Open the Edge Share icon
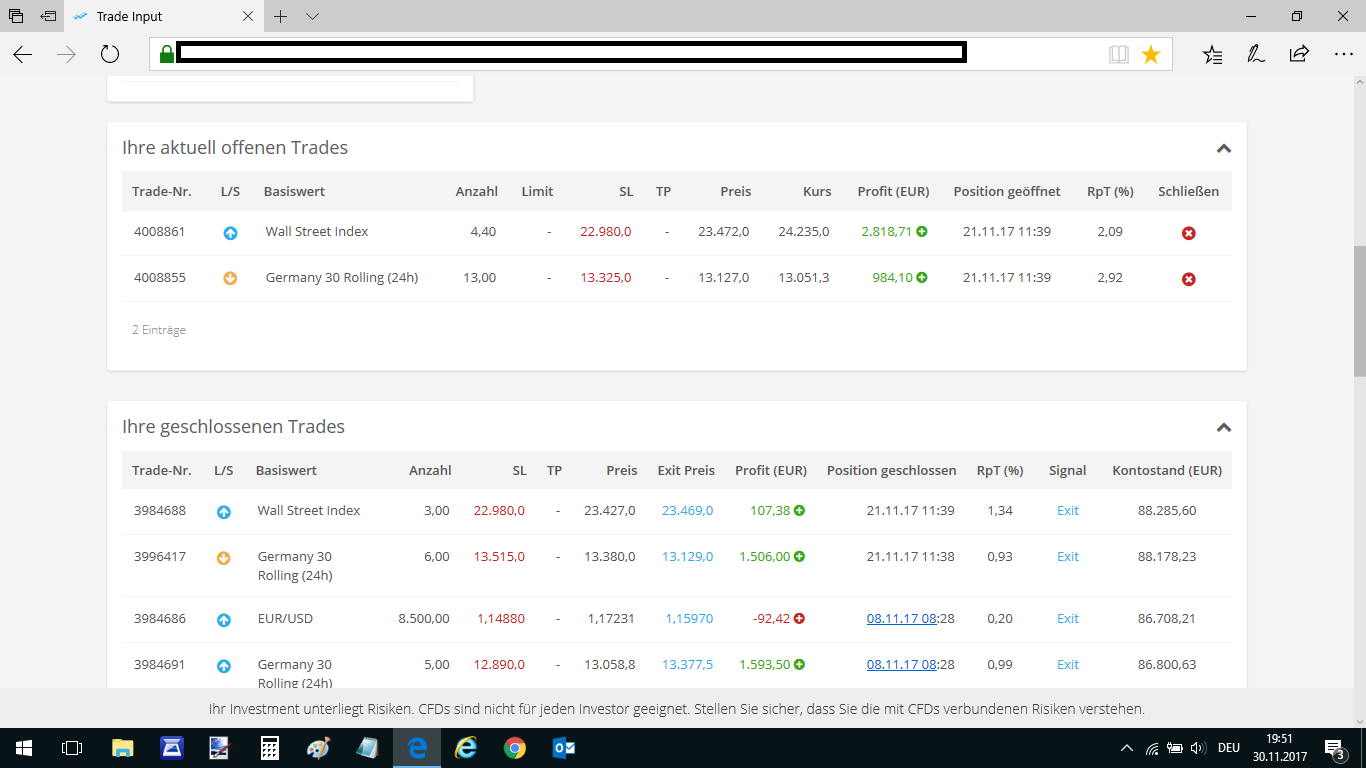 point(1299,55)
